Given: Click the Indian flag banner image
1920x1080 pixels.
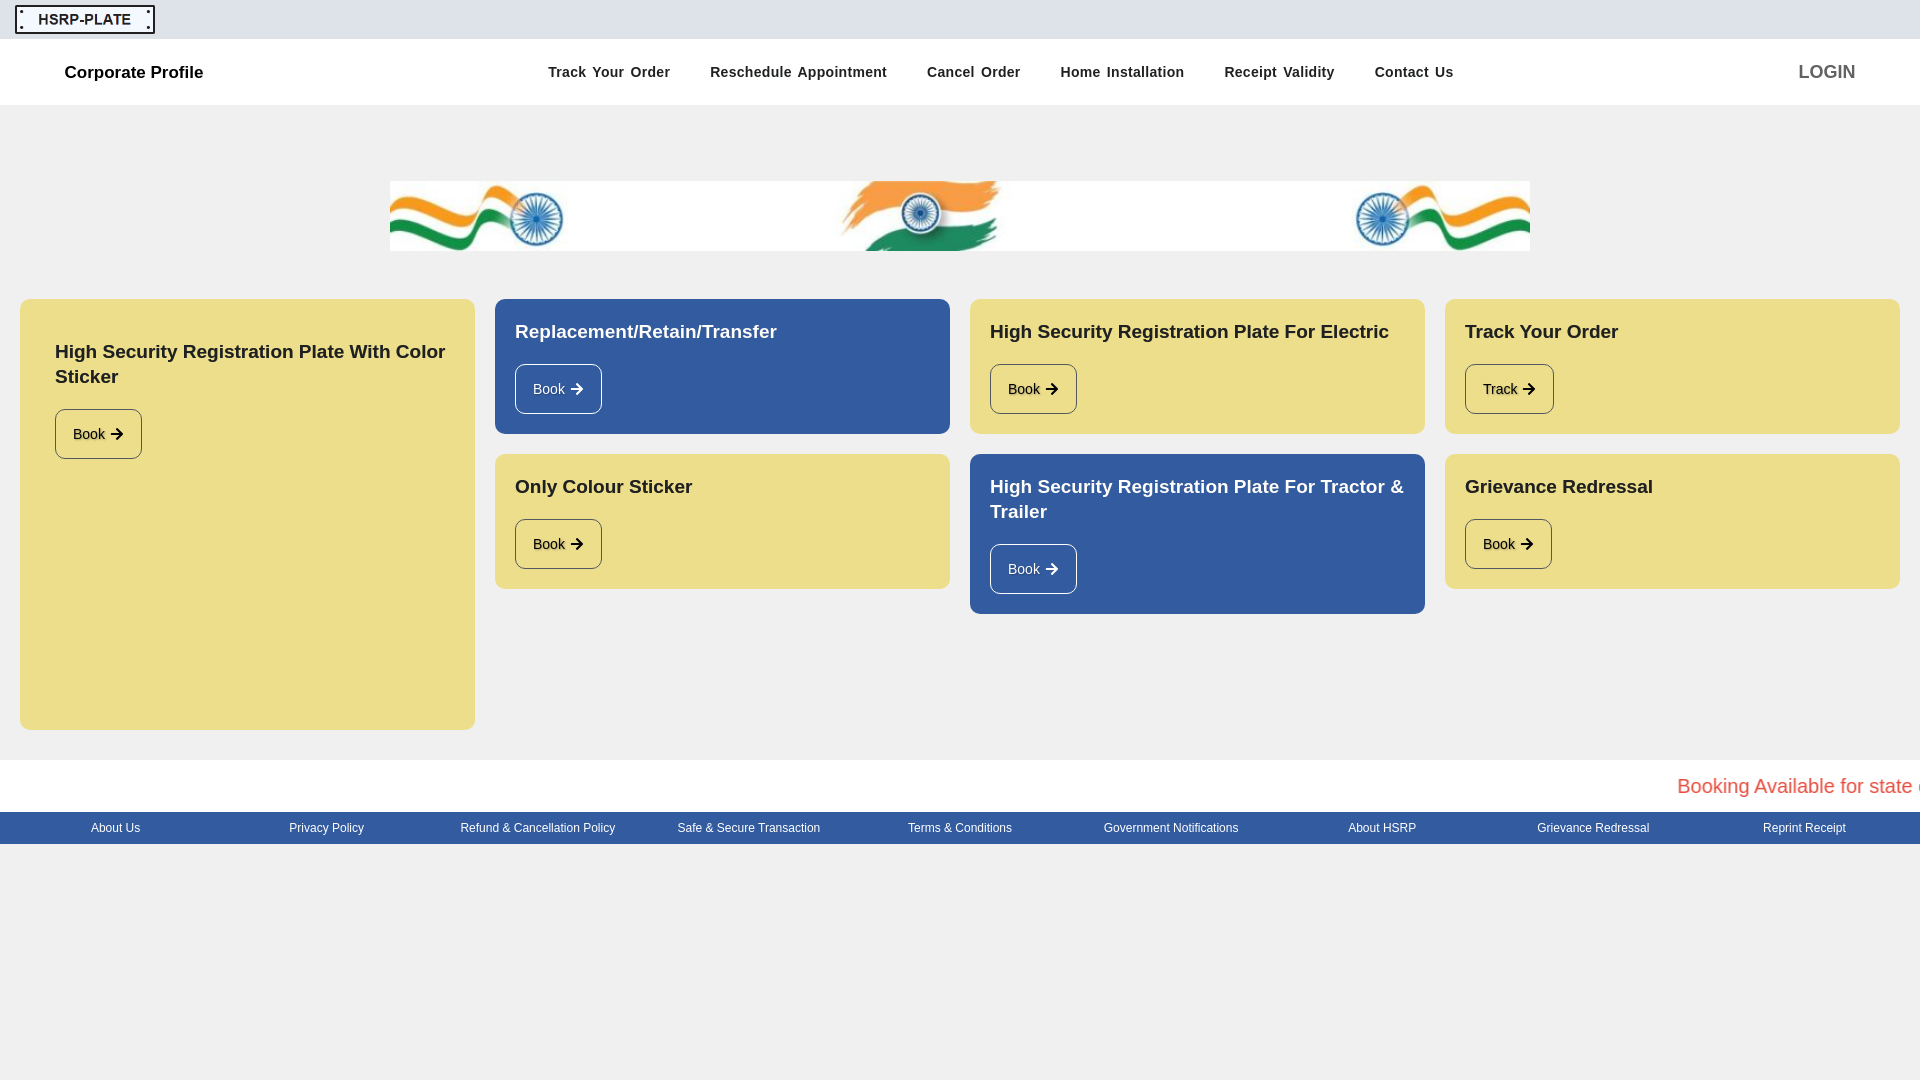Looking at the screenshot, I should pyautogui.click(x=960, y=216).
